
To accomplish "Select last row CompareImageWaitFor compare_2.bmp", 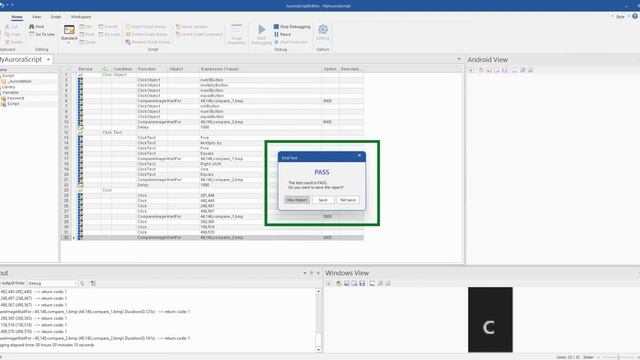I will (x=212, y=238).
